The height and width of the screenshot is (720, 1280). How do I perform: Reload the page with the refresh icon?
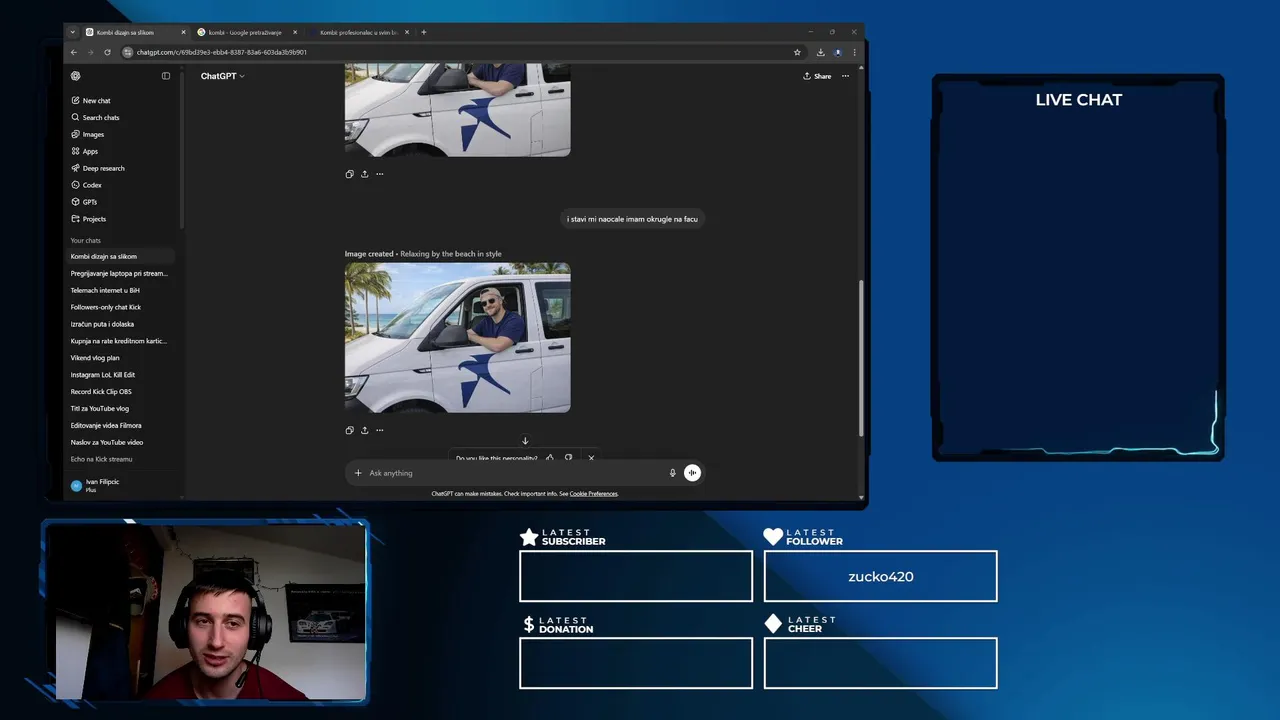point(107,52)
